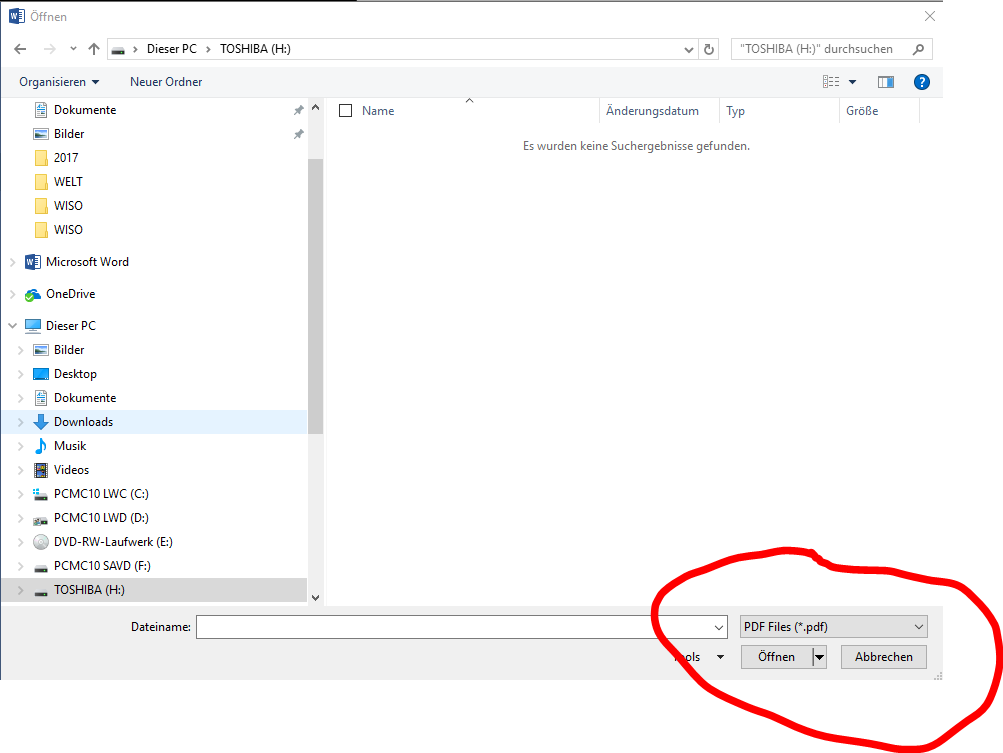The image size is (1003, 753).
Task: Open the Desktop folder
Action: (x=75, y=374)
